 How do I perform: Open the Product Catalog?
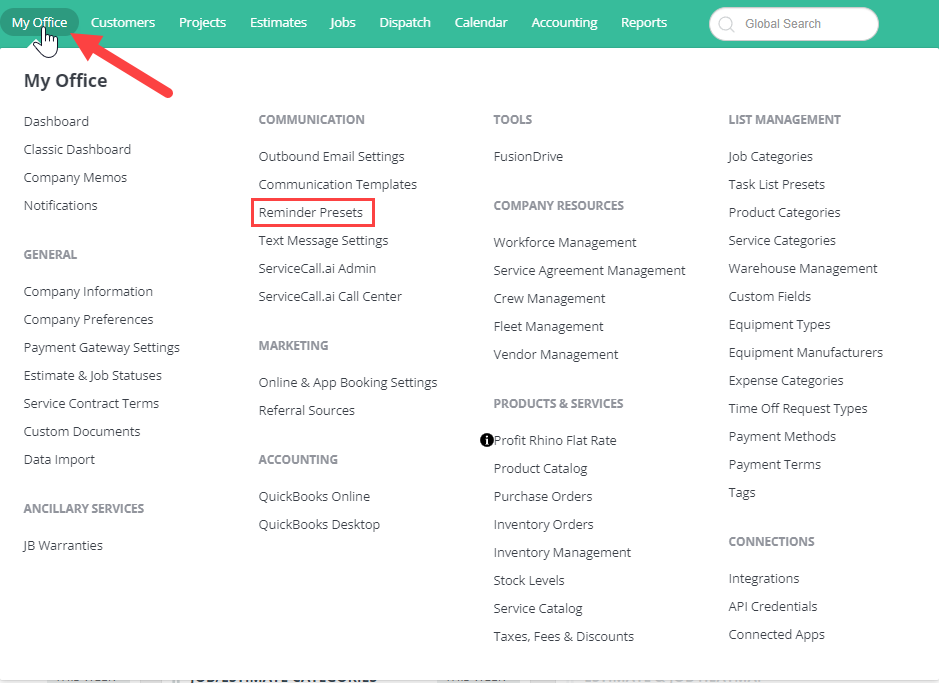coord(540,468)
